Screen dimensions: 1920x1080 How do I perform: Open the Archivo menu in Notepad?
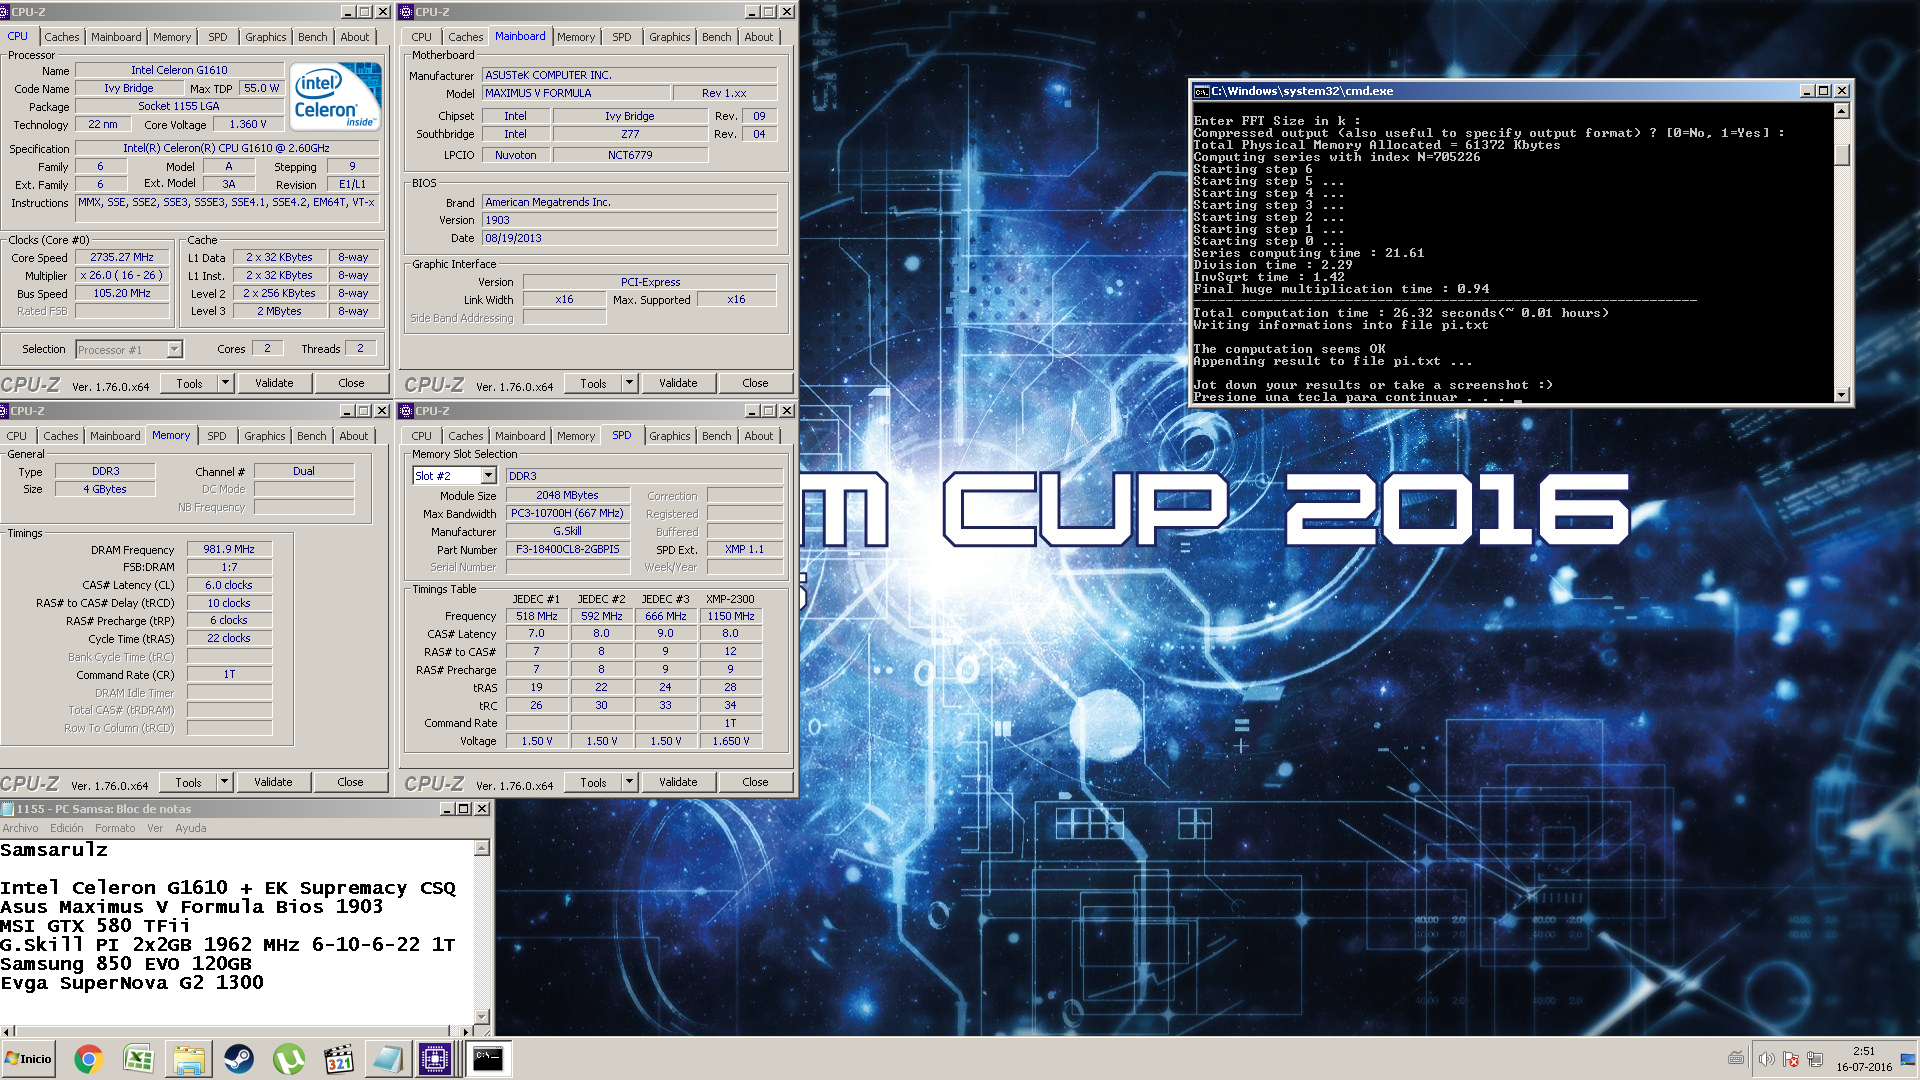tap(20, 828)
